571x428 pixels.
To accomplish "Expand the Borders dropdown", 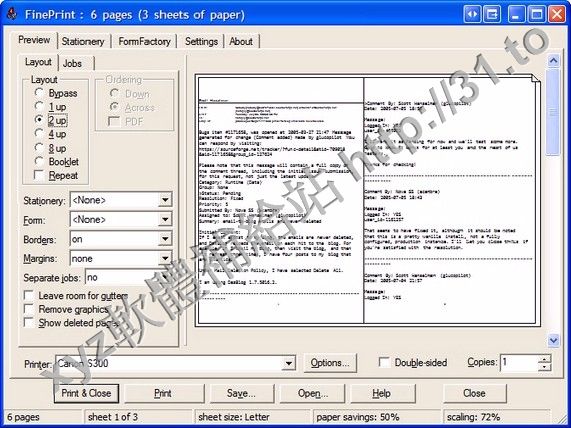I will (165, 239).
